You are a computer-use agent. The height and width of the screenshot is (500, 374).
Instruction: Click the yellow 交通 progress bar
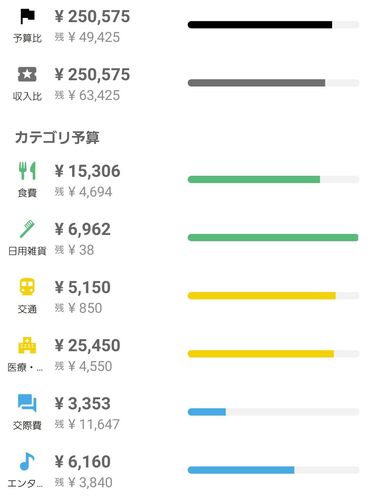273,296
